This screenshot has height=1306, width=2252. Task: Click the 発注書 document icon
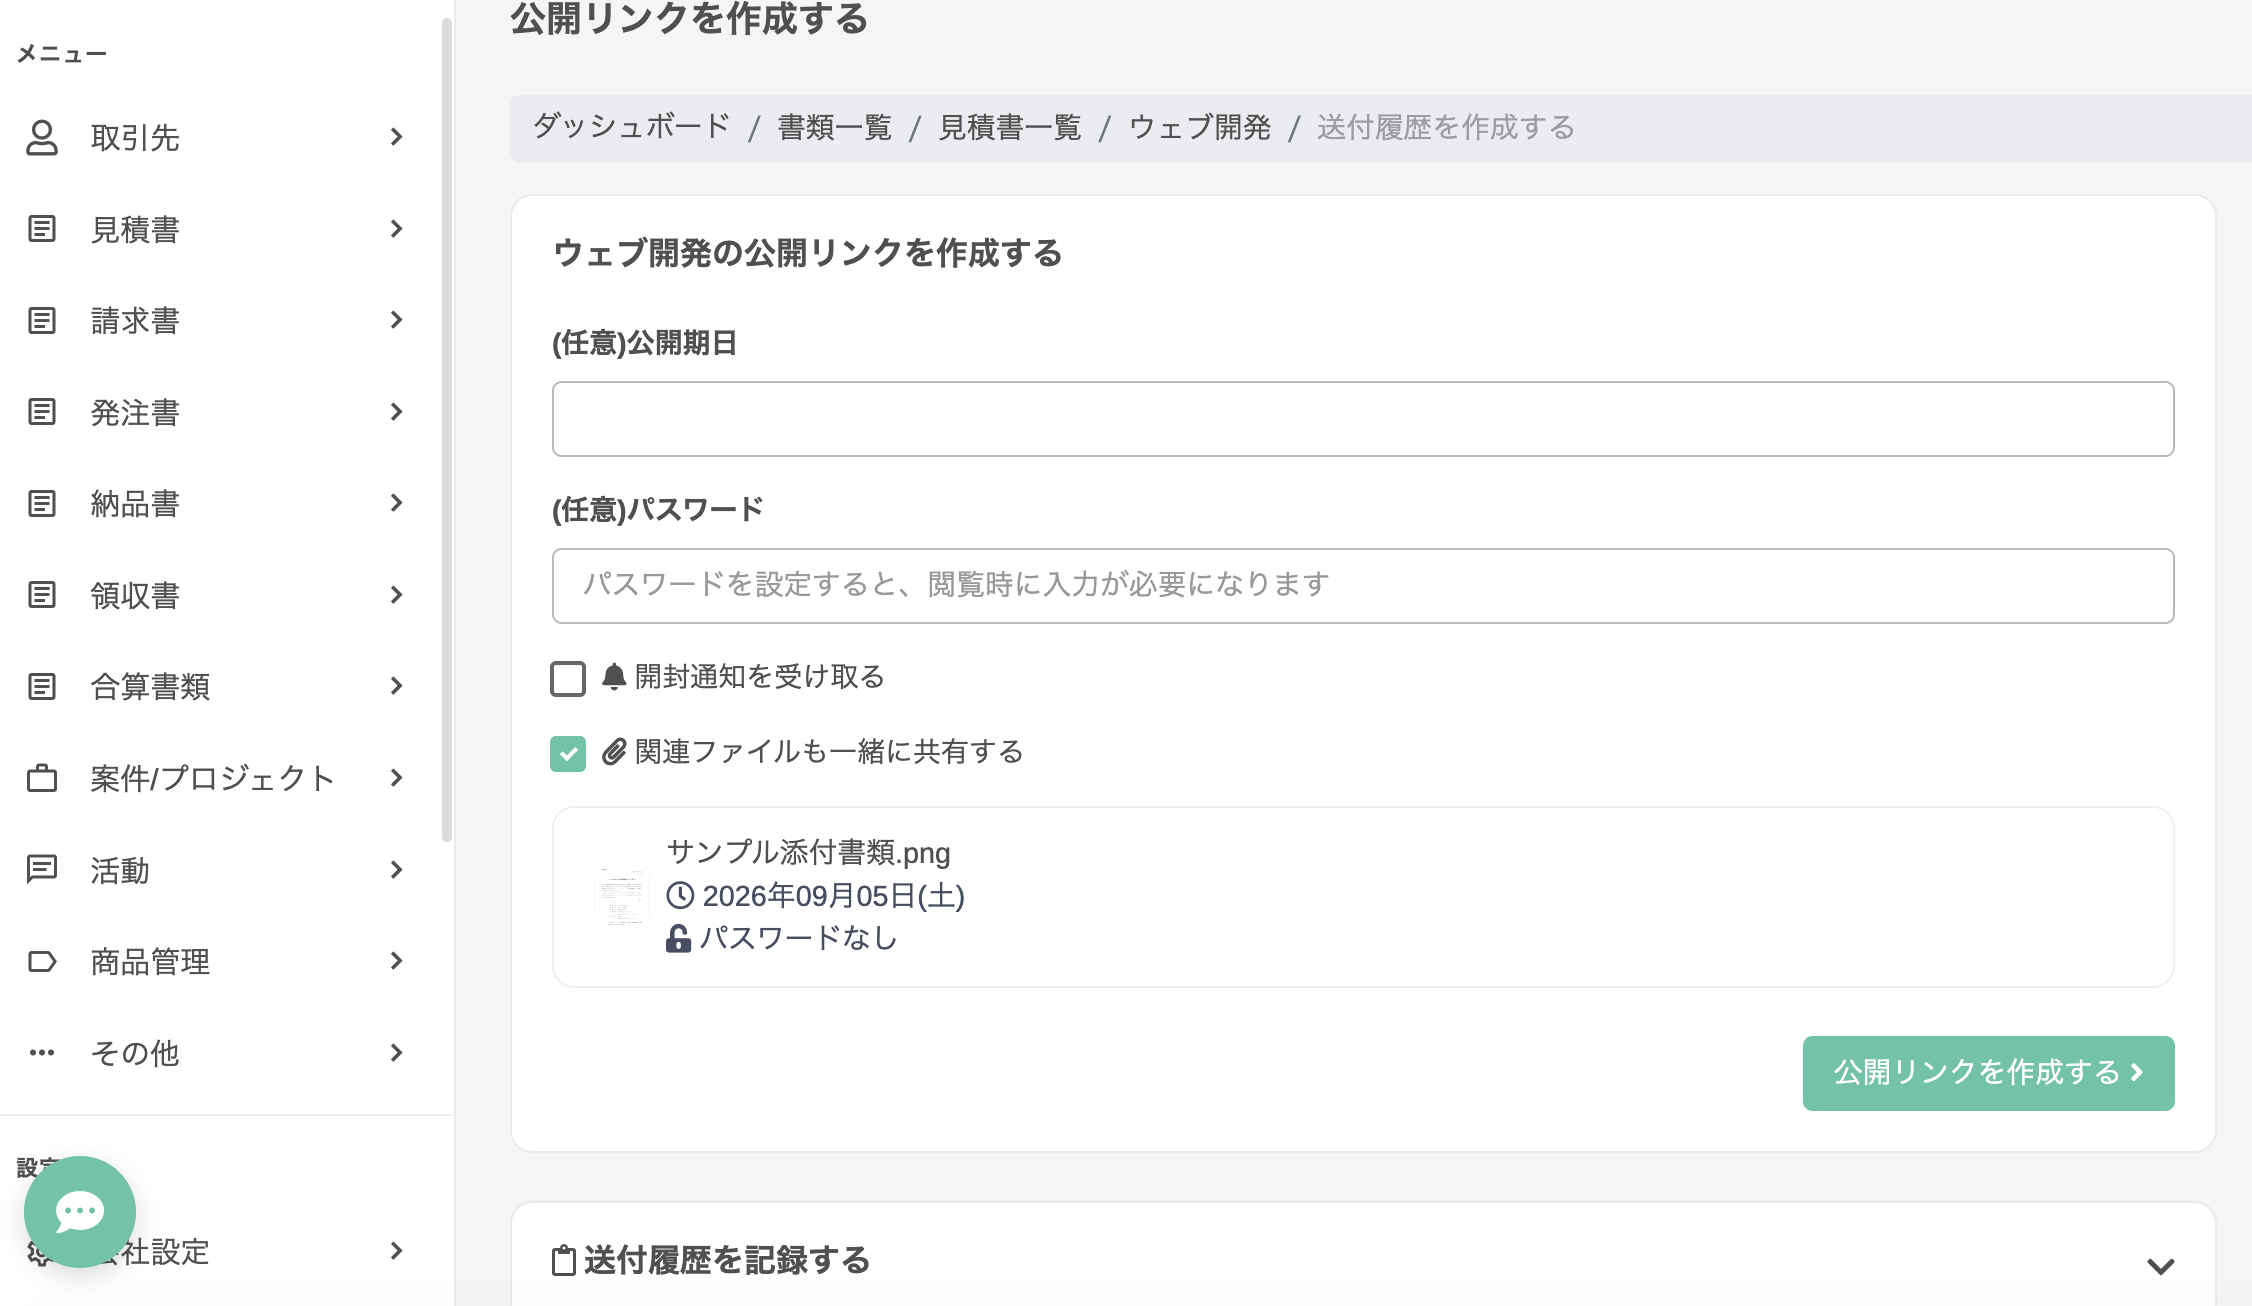[x=41, y=412]
